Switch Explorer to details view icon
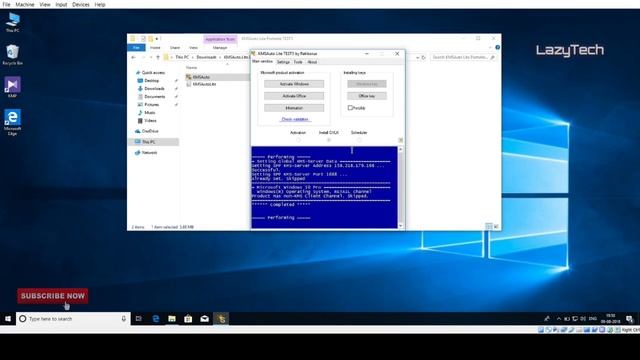The height and width of the screenshot is (360, 640). click(489, 226)
